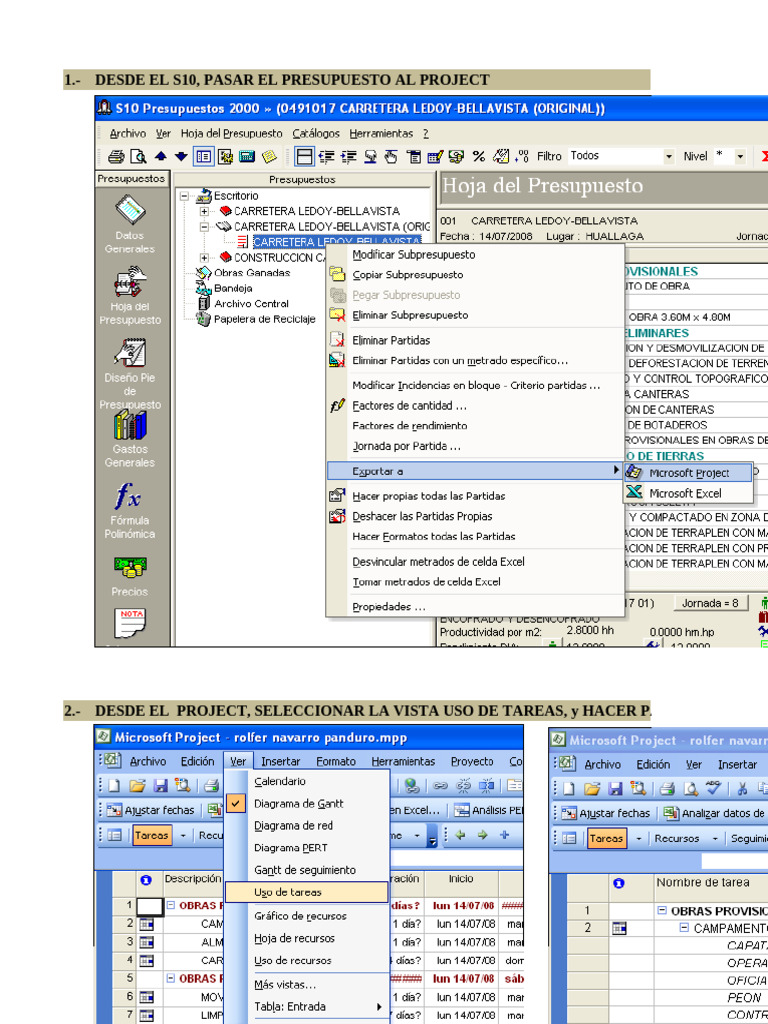
Task: Open the Gastos Generales books icon
Action: coord(130,426)
